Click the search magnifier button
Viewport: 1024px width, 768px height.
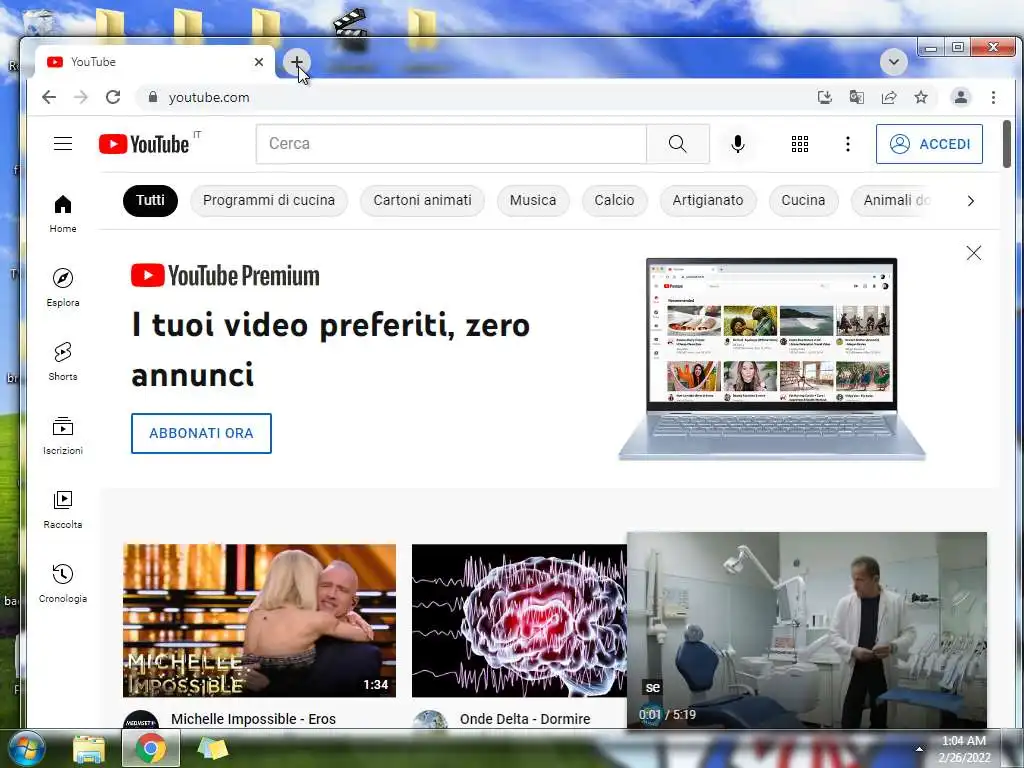[x=678, y=144]
